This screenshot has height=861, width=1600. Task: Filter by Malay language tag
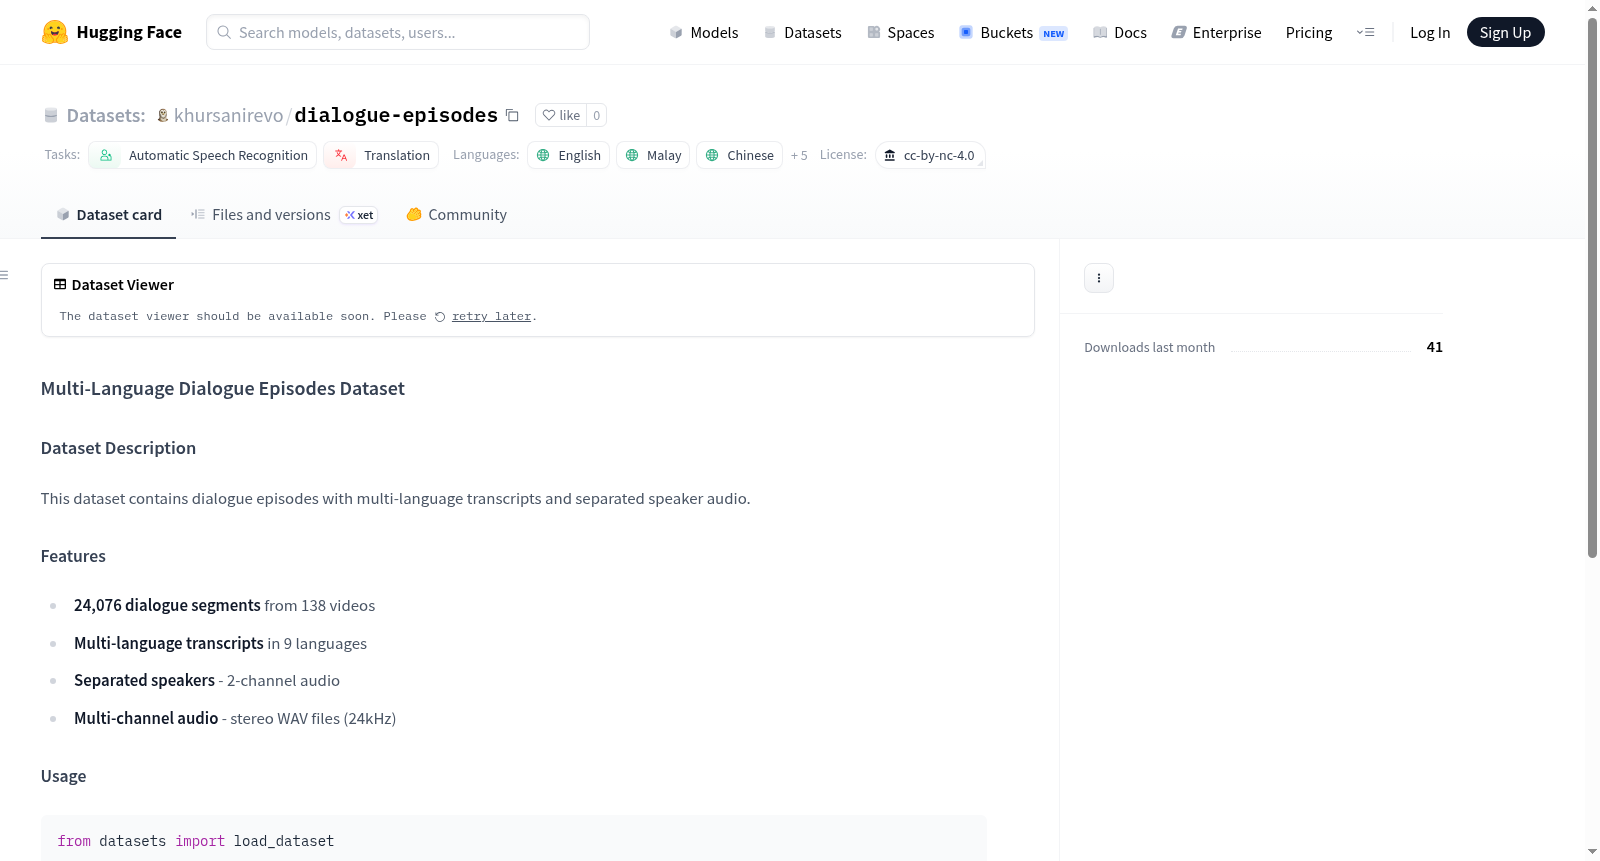coord(653,155)
